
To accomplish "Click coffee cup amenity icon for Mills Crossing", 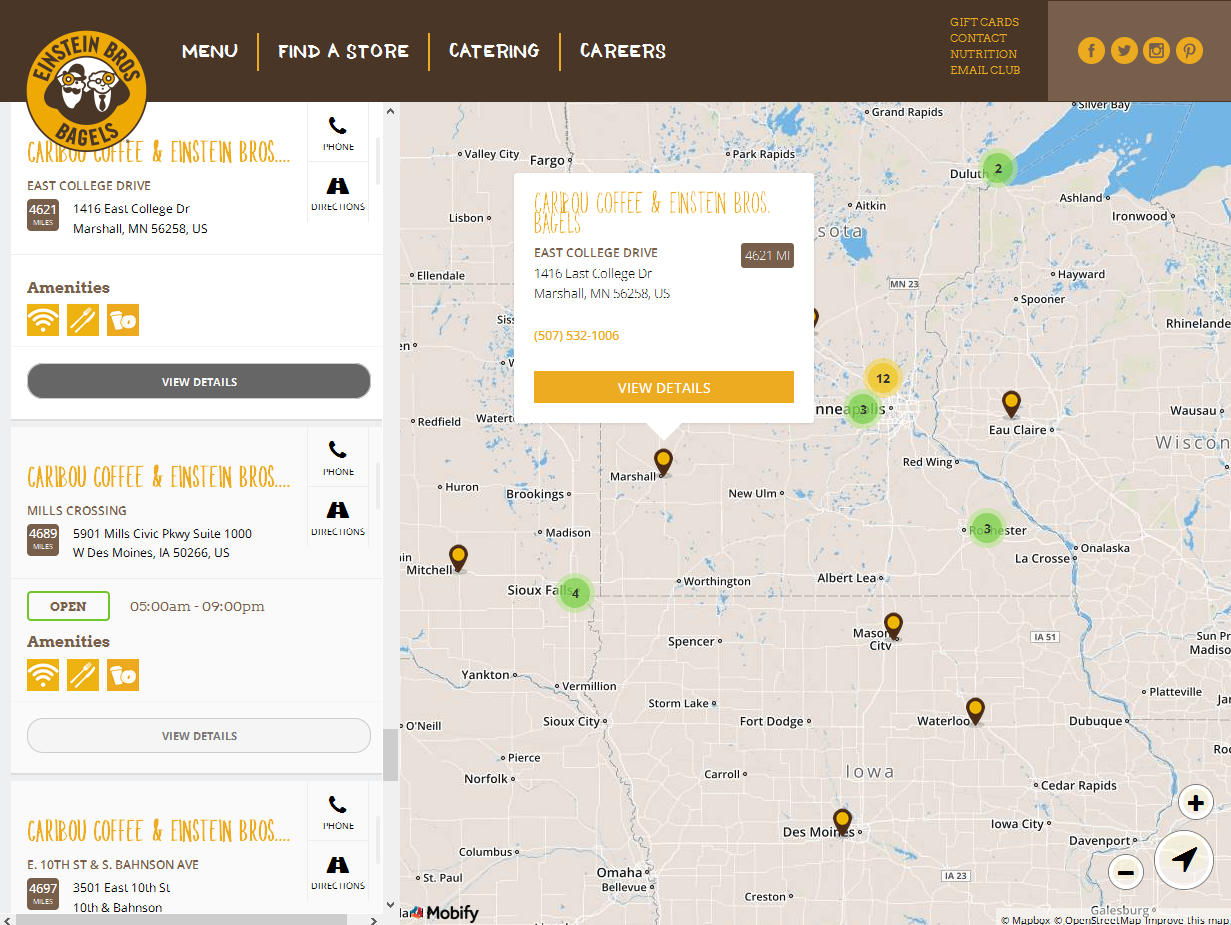I will 123,674.
